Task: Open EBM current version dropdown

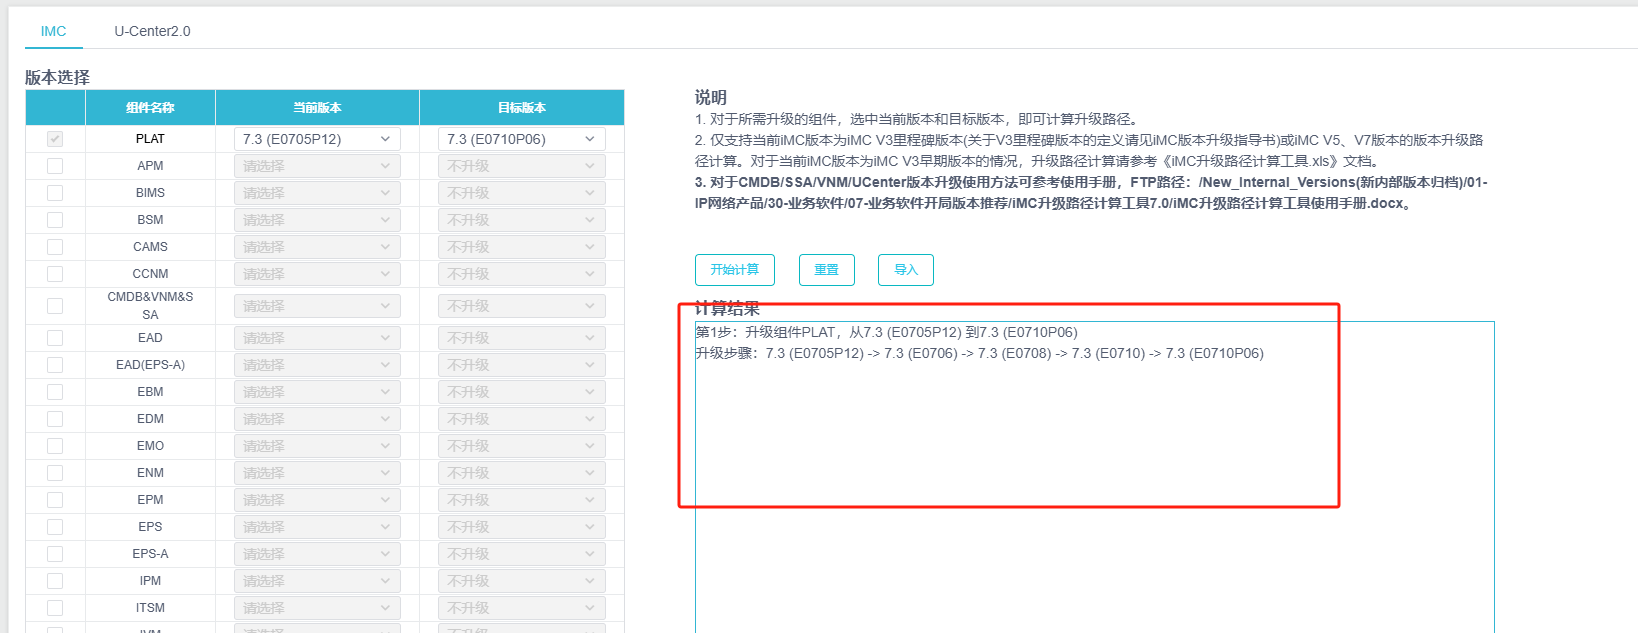Action: (317, 392)
